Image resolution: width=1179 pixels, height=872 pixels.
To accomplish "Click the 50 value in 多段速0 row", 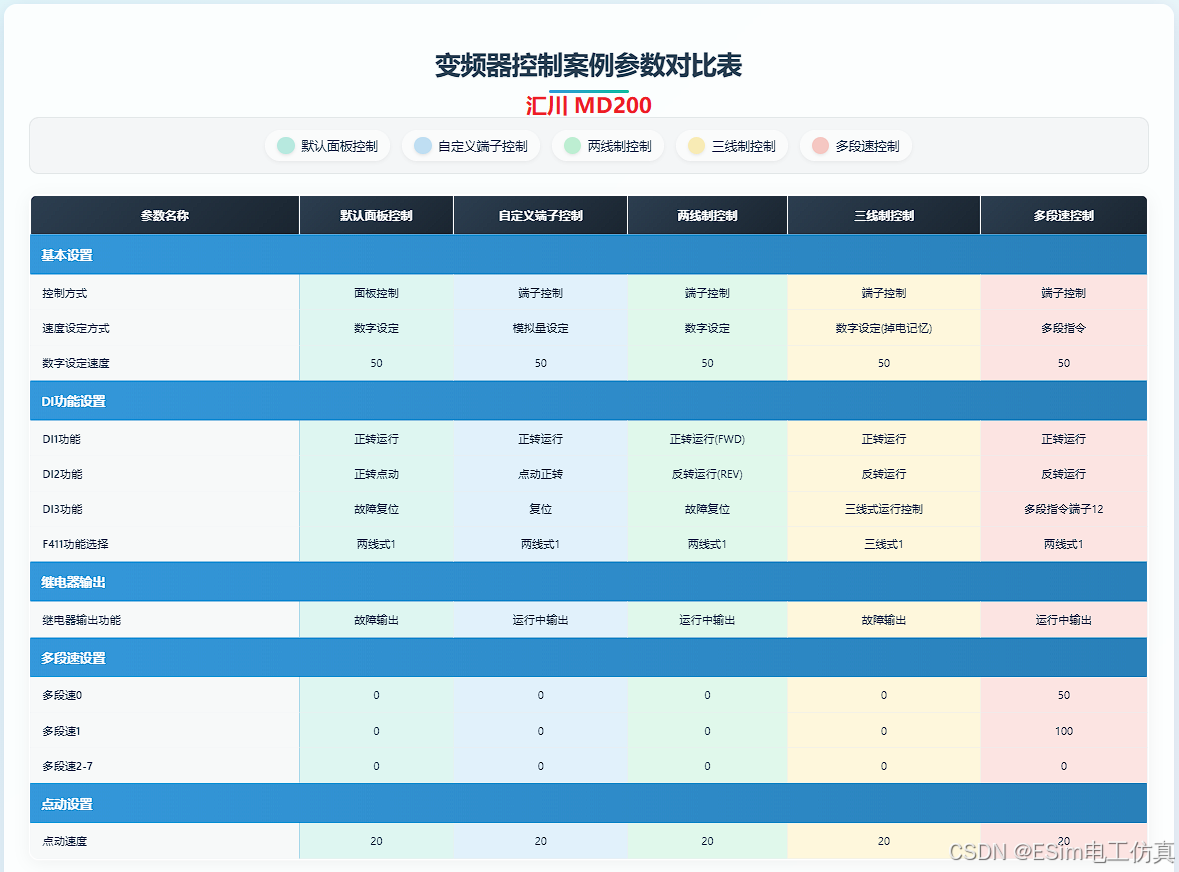I will tap(1063, 695).
